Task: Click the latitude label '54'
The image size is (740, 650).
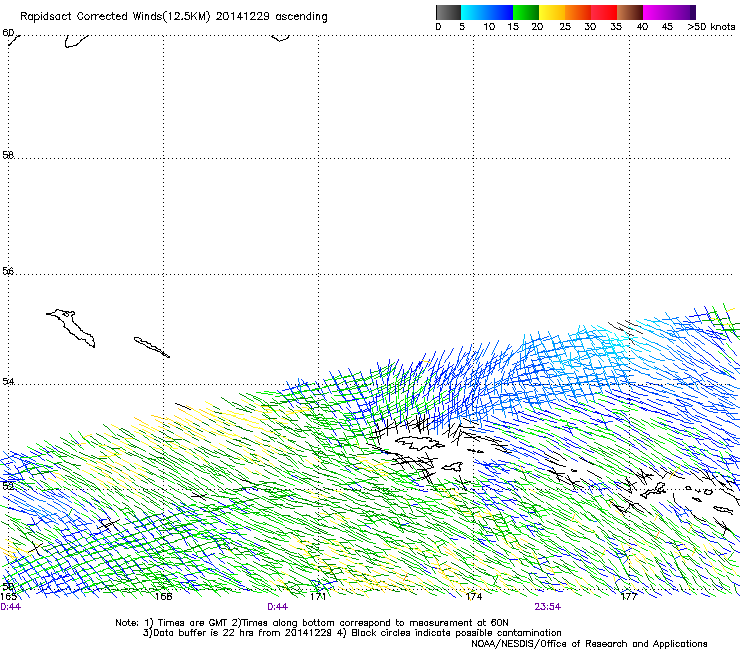Action: [8, 381]
